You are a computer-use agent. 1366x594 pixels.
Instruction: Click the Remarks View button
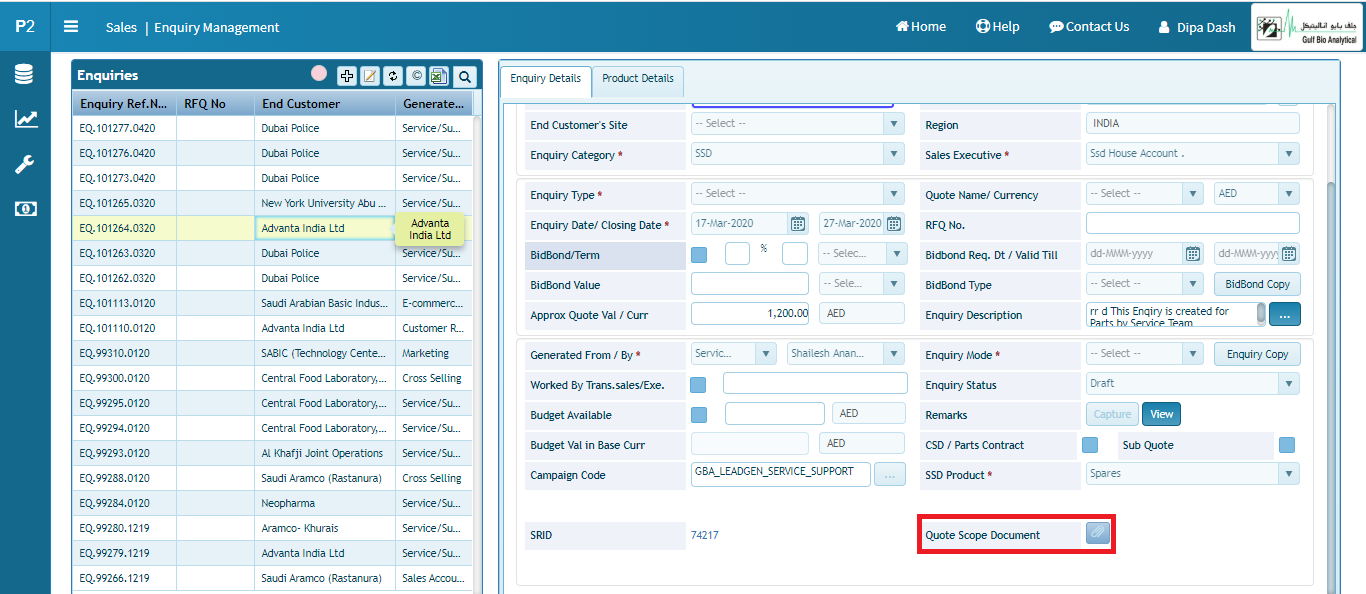[x=1161, y=414]
